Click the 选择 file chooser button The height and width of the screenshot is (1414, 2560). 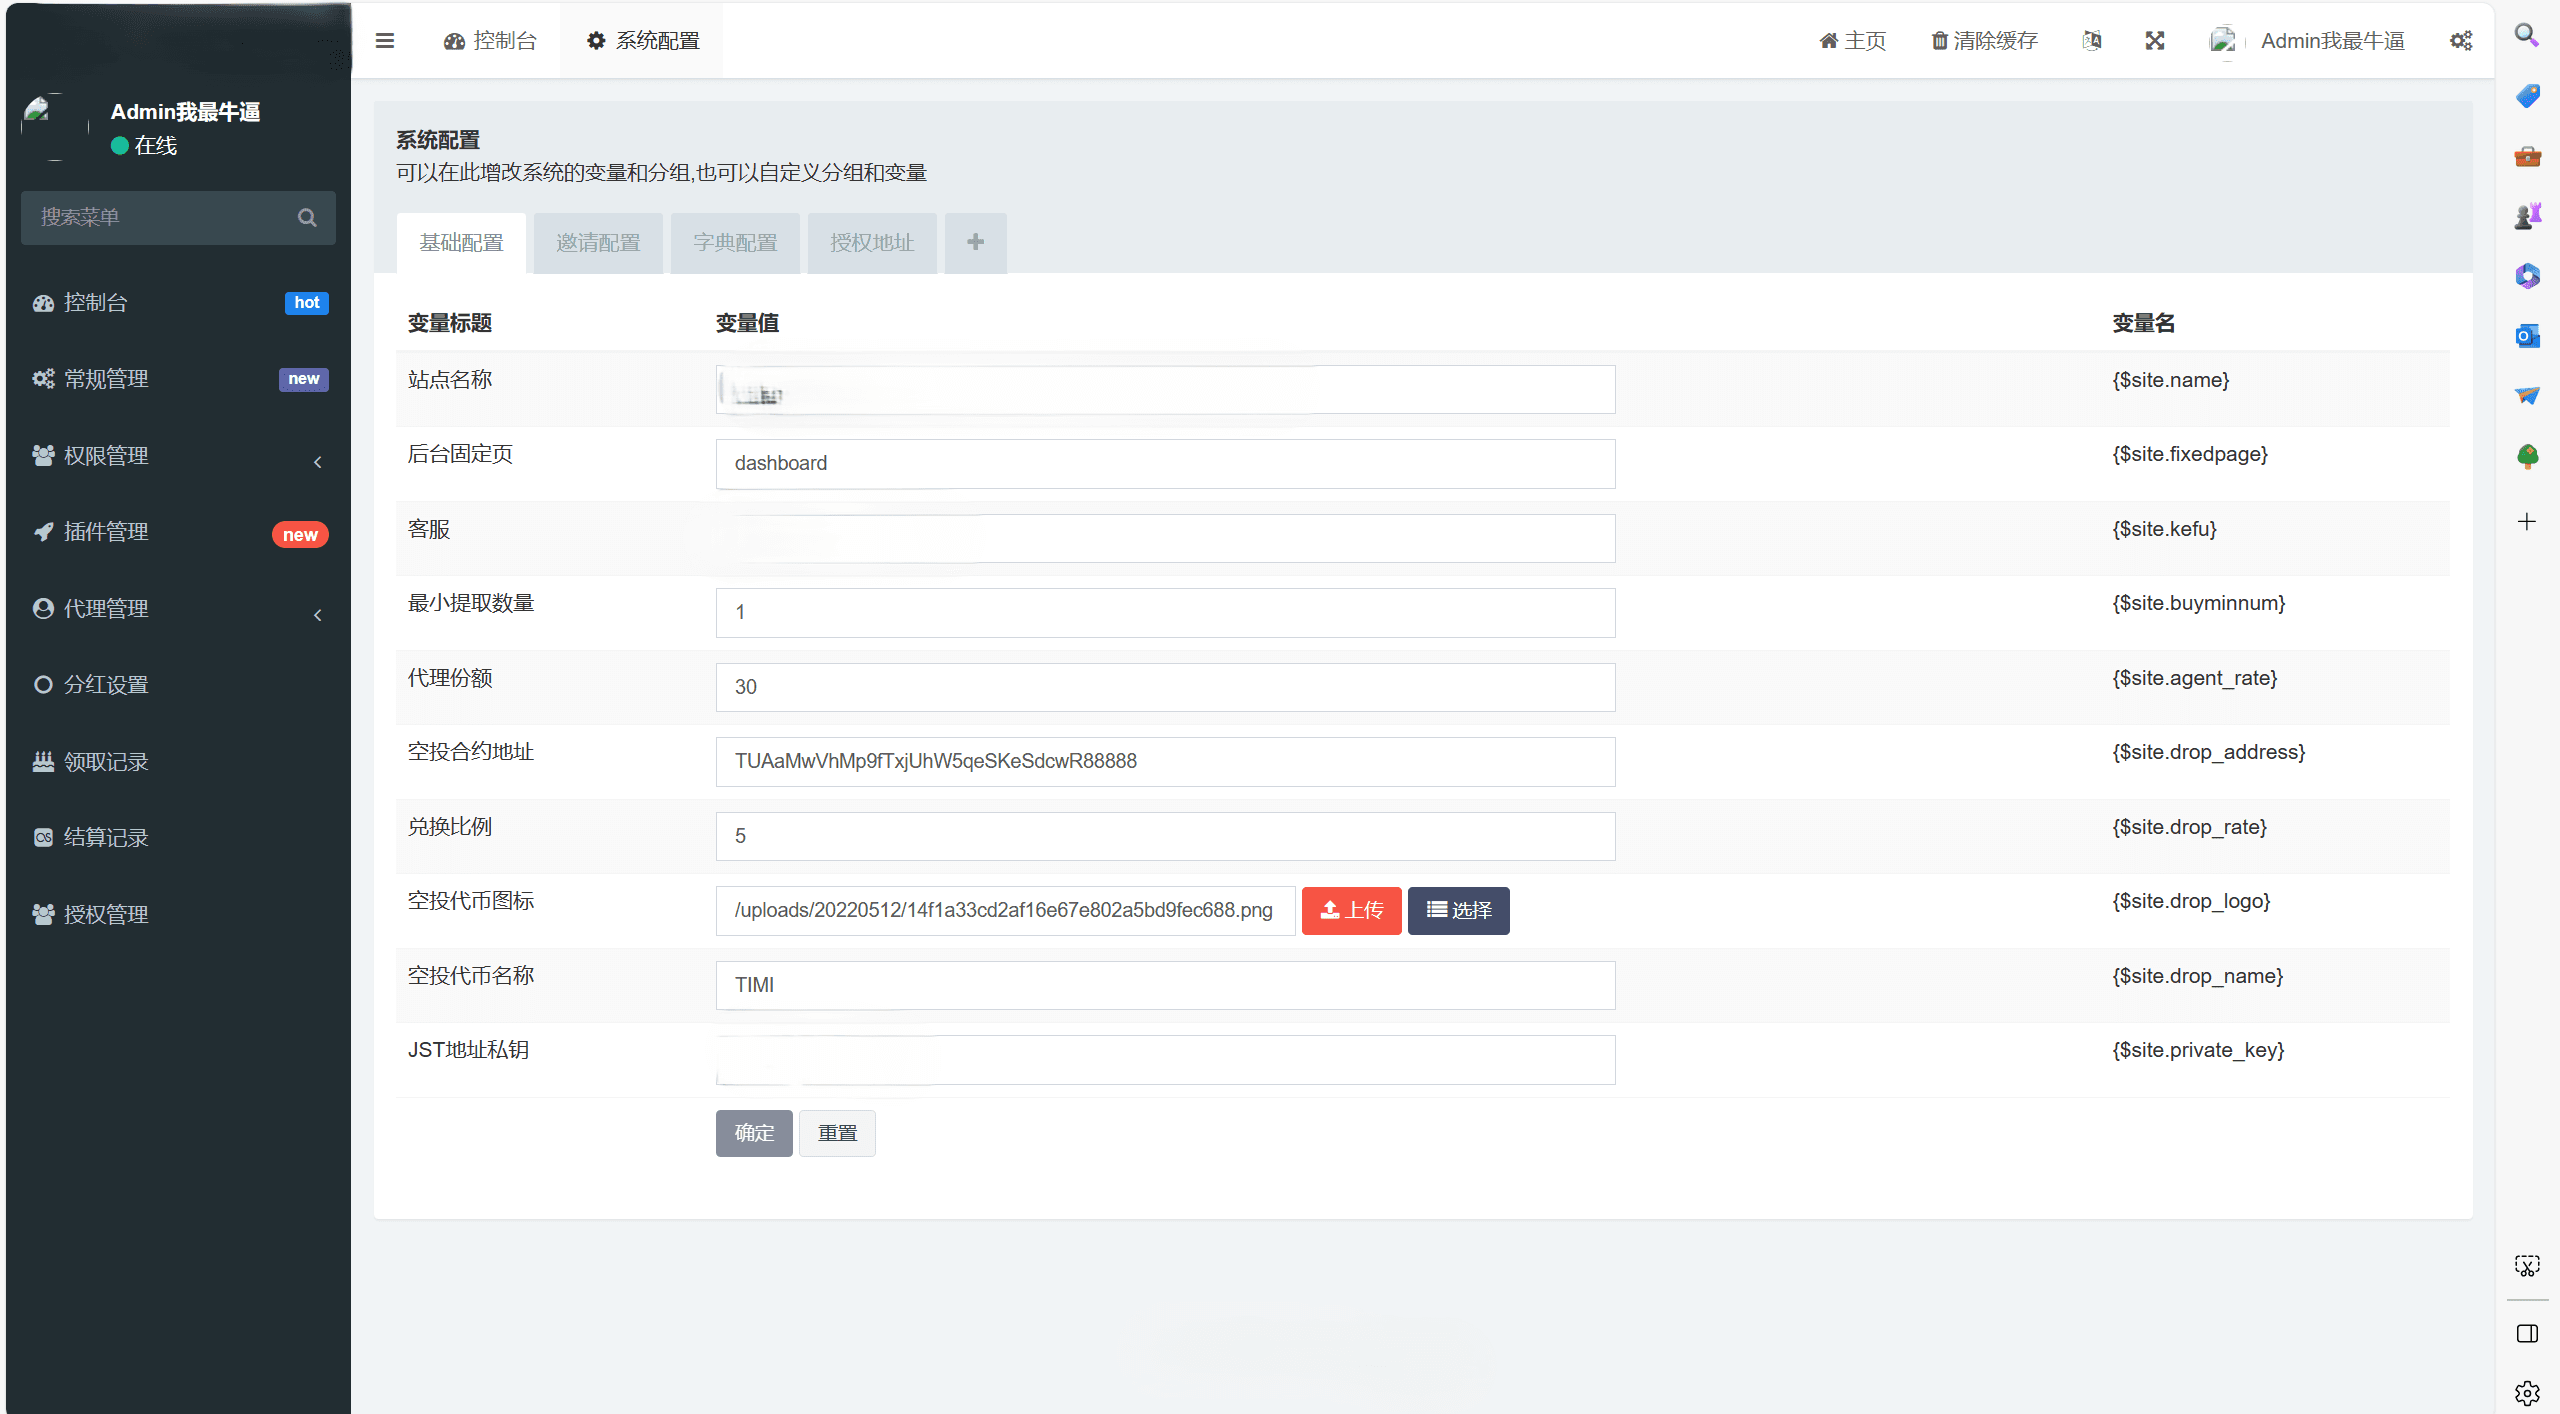pyautogui.click(x=1458, y=910)
